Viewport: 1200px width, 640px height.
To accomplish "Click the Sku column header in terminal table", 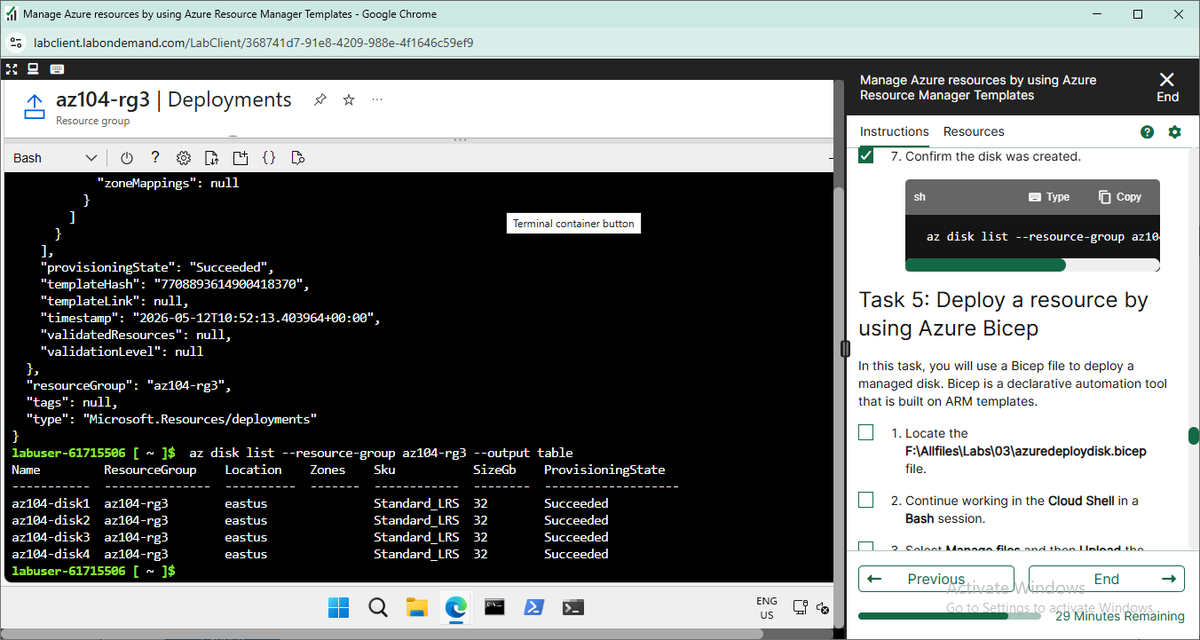I will coord(384,469).
